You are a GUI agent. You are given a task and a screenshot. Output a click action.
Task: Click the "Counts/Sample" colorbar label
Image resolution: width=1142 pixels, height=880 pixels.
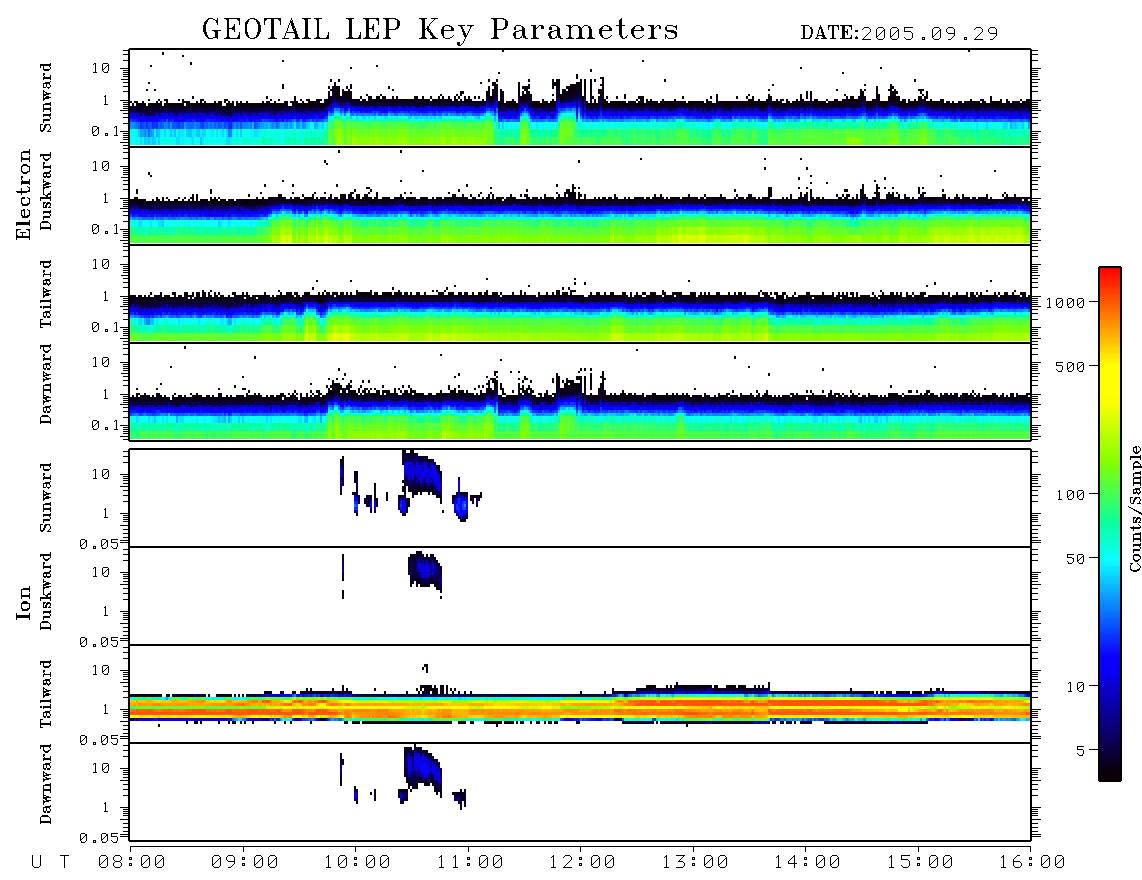click(x=1134, y=508)
